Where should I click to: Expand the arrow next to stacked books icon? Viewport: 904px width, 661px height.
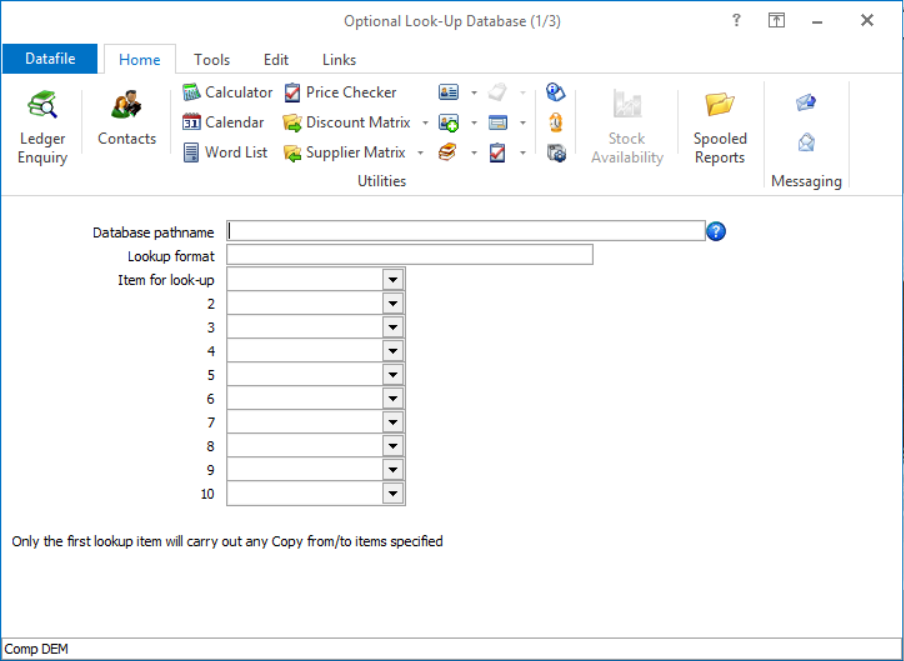click(474, 153)
